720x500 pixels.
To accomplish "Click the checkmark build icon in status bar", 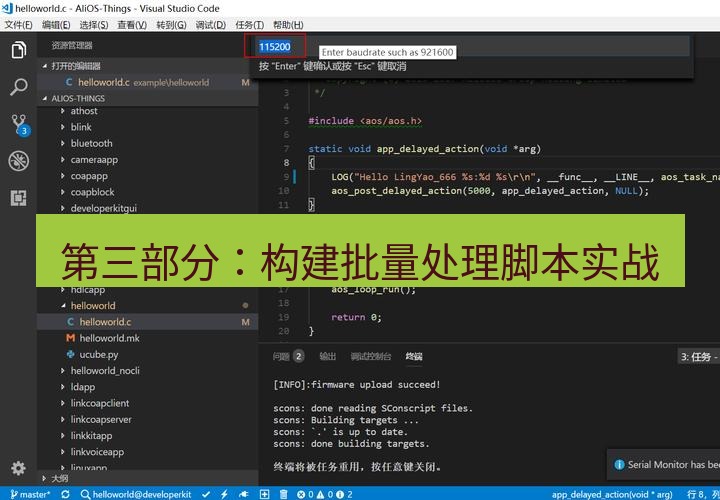I will (206, 494).
